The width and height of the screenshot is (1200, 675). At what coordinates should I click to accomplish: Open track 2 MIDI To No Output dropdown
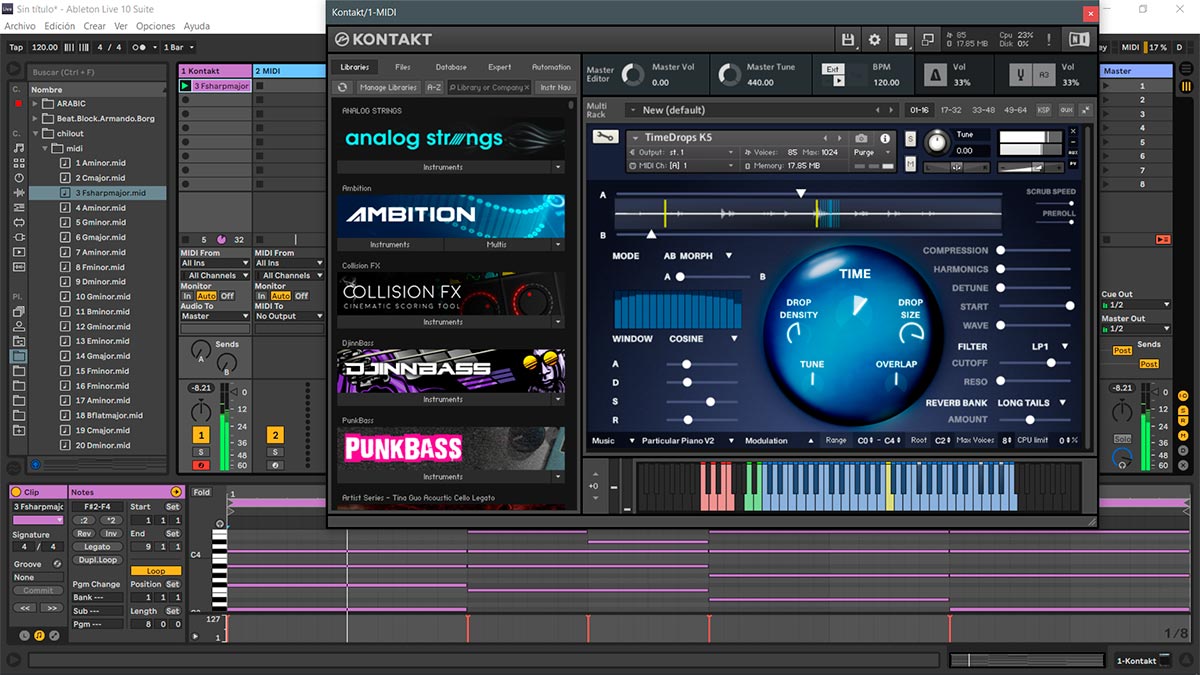pyautogui.click(x=290, y=316)
